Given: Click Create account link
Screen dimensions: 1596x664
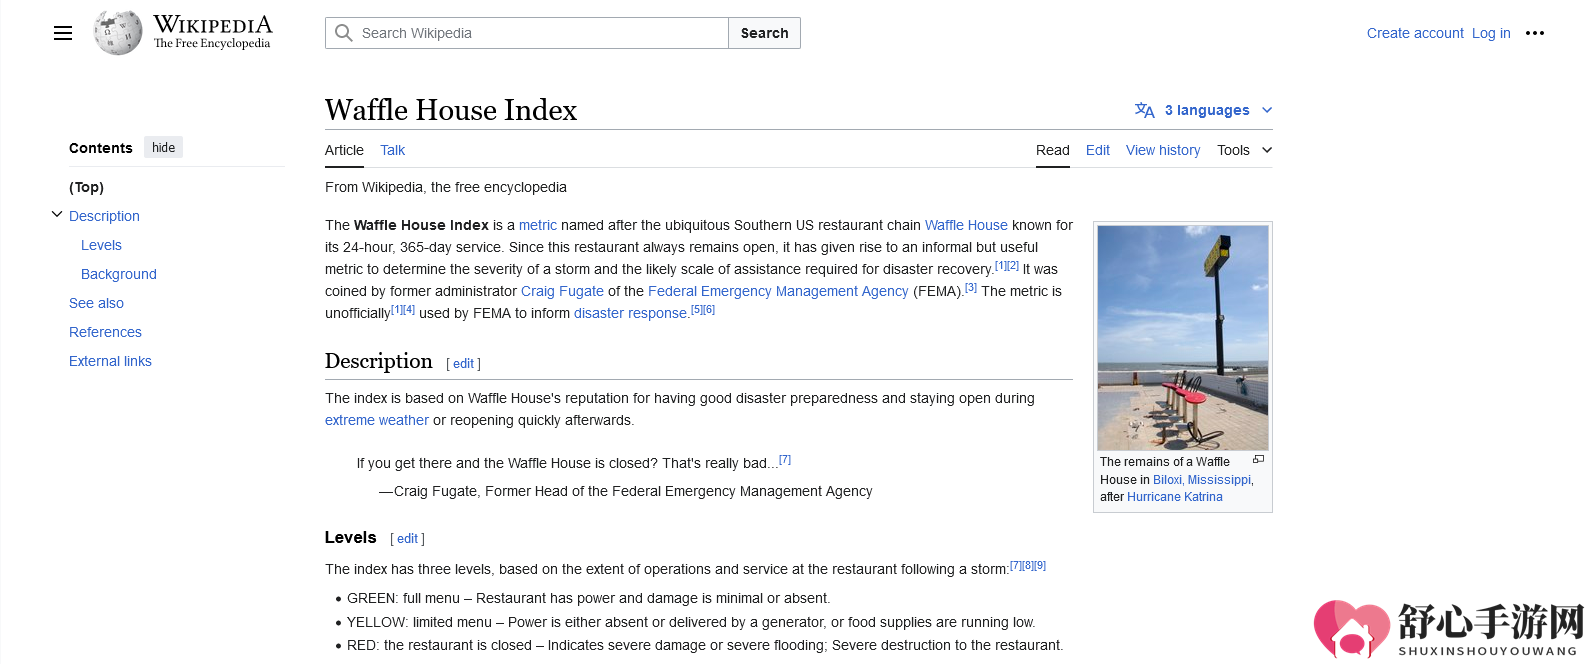Looking at the screenshot, I should pyautogui.click(x=1415, y=33).
